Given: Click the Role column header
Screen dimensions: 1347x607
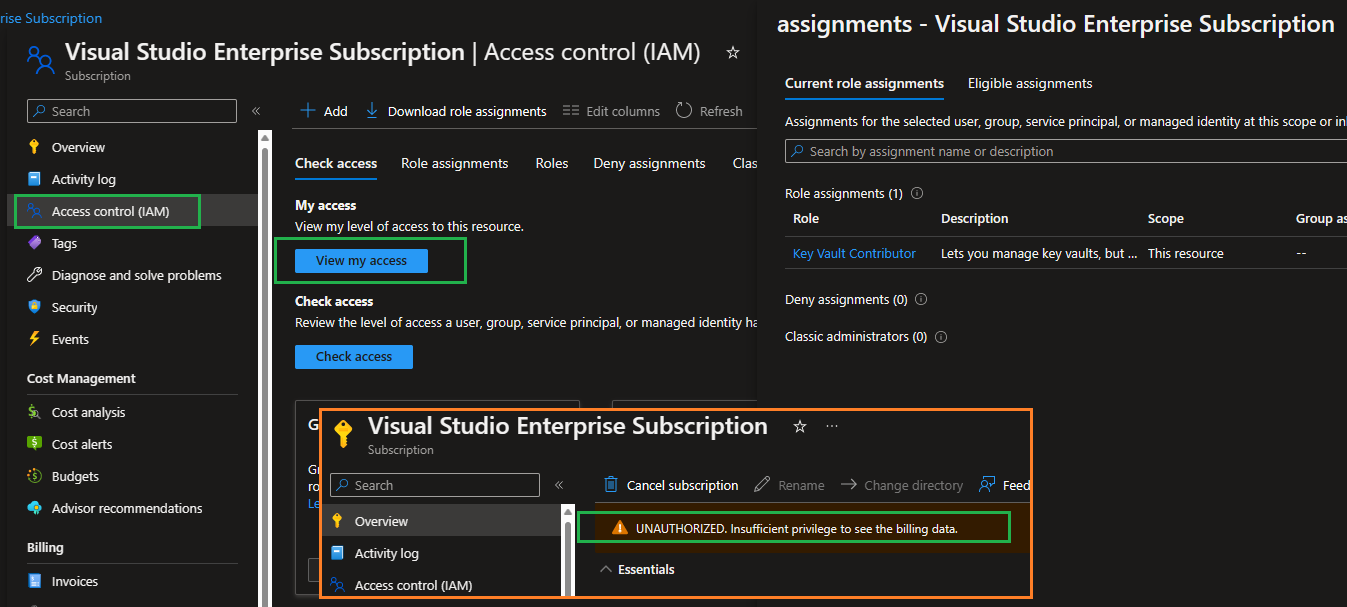Looking at the screenshot, I should 806,218.
